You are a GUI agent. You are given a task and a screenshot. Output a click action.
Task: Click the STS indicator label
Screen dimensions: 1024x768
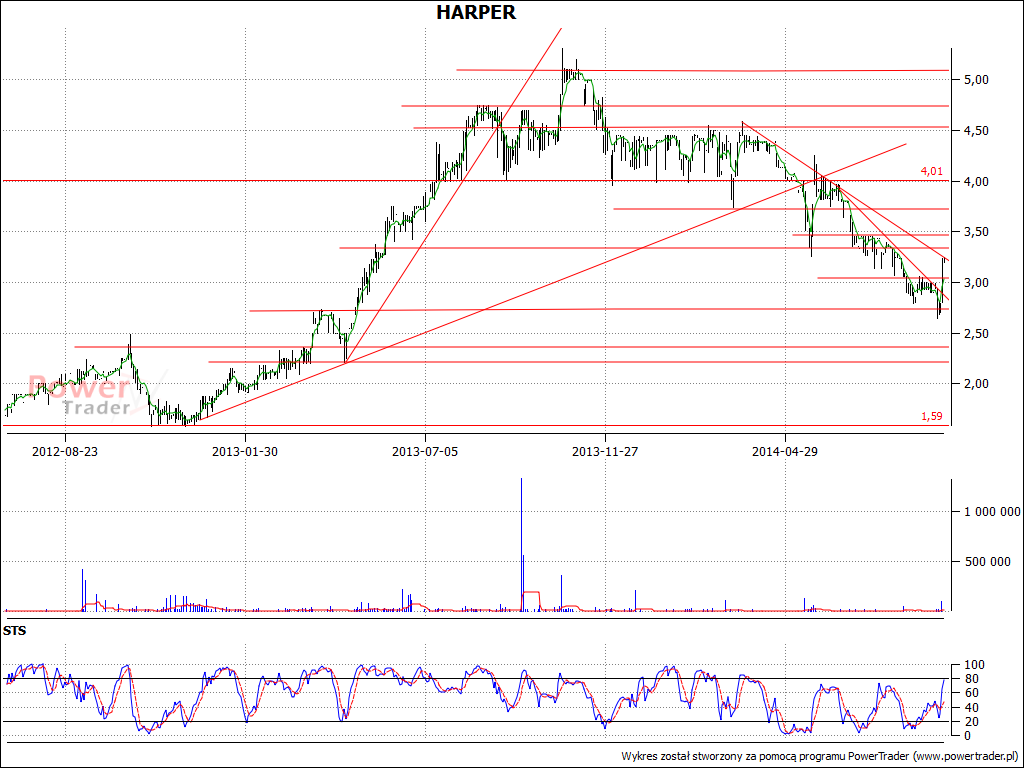pyautogui.click(x=14, y=631)
